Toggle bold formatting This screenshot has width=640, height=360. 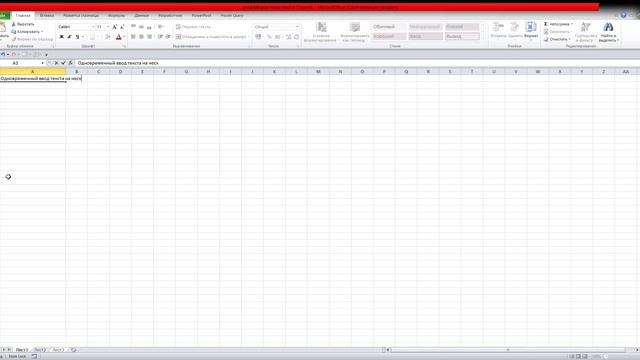pos(62,37)
